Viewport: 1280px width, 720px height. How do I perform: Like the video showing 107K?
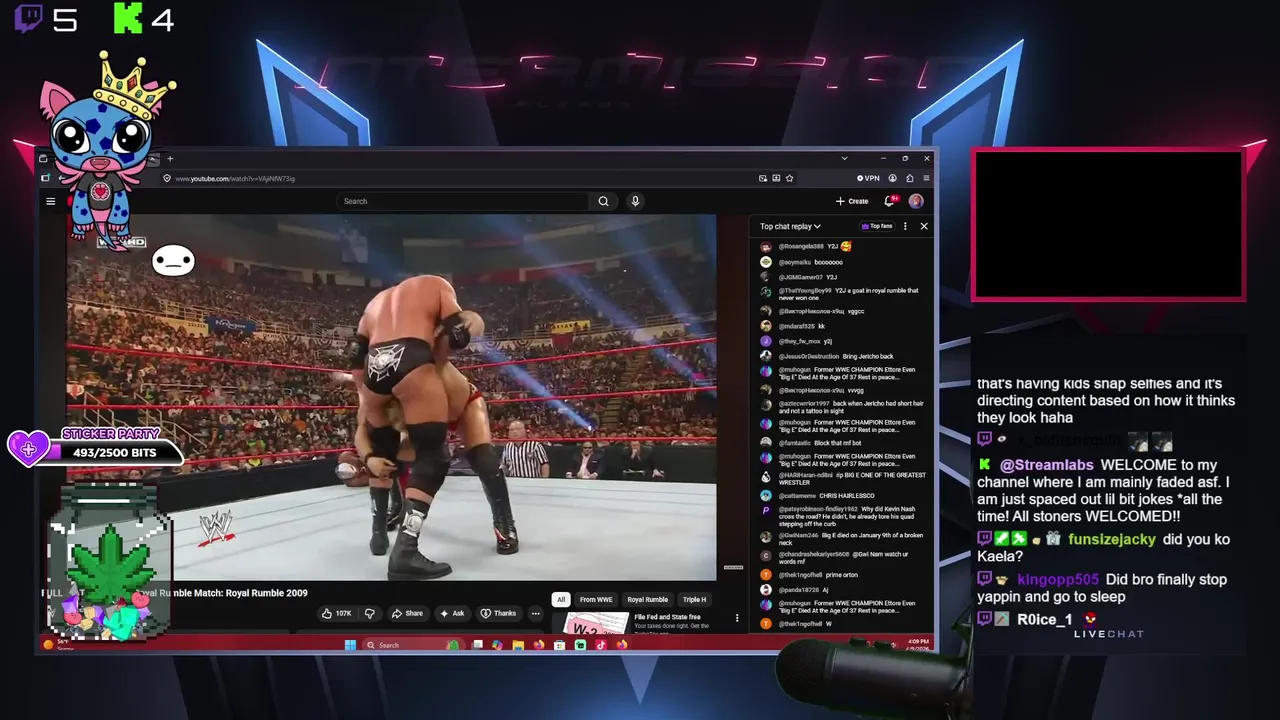(335, 613)
